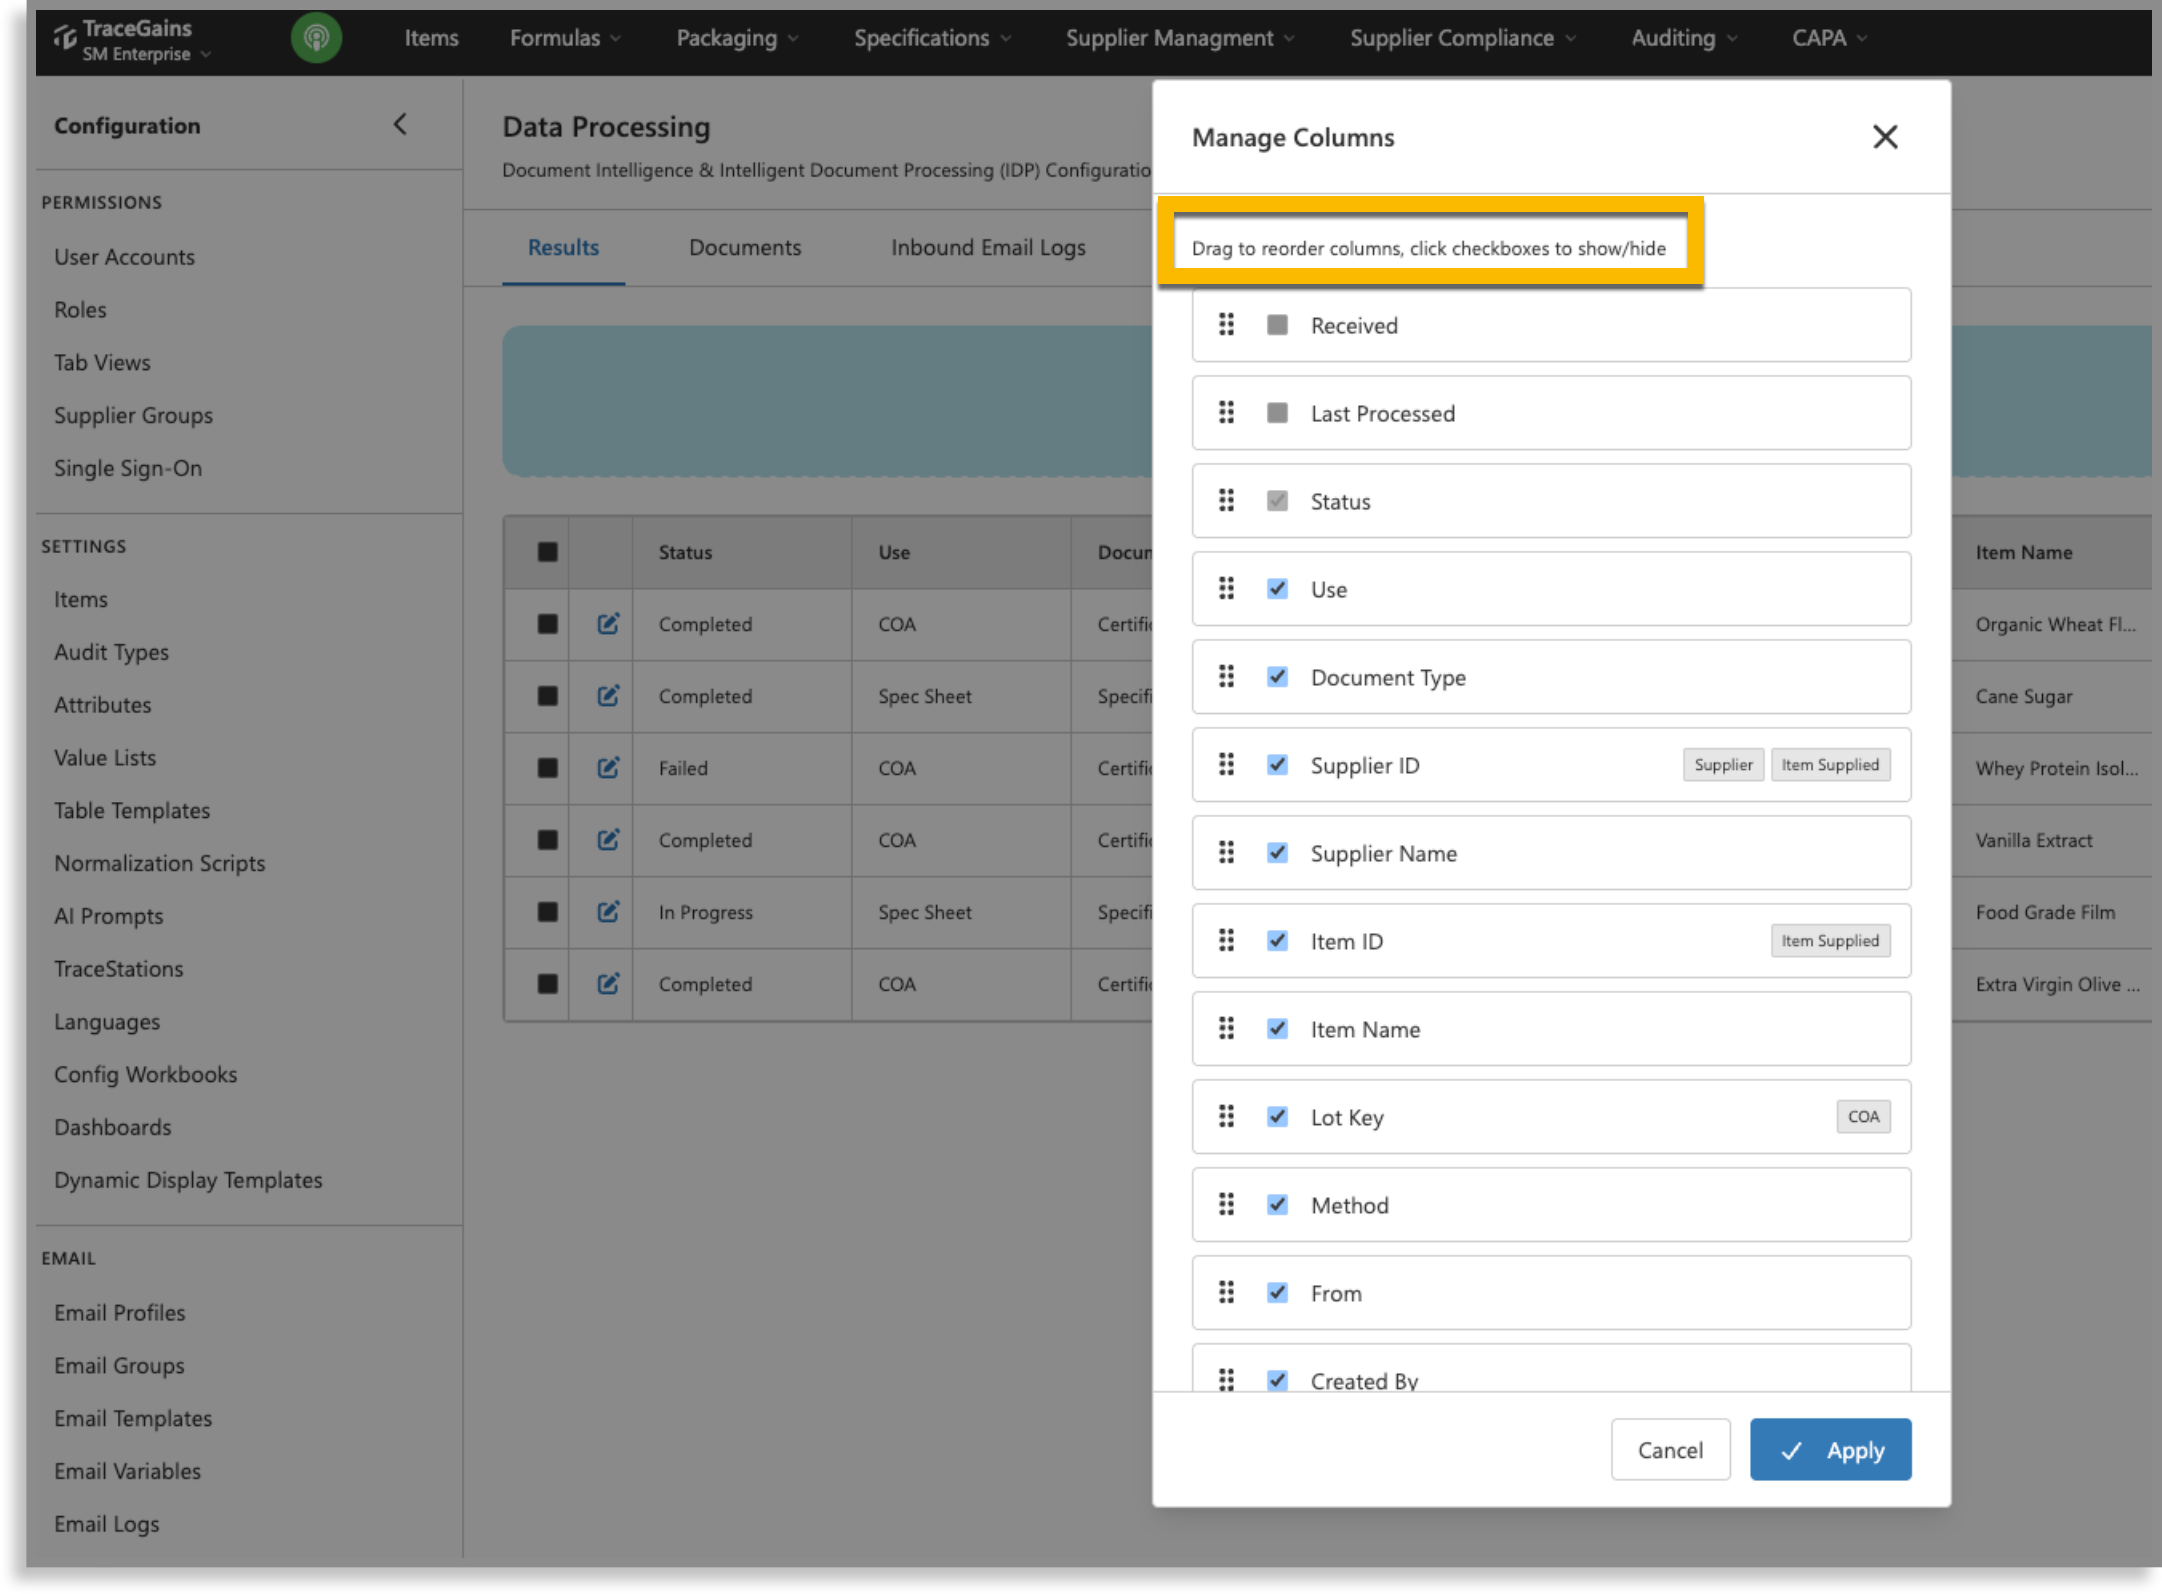Screen dimensions: 2162x1594
Task: Select all rows with header checkbox
Action: [x=547, y=552]
